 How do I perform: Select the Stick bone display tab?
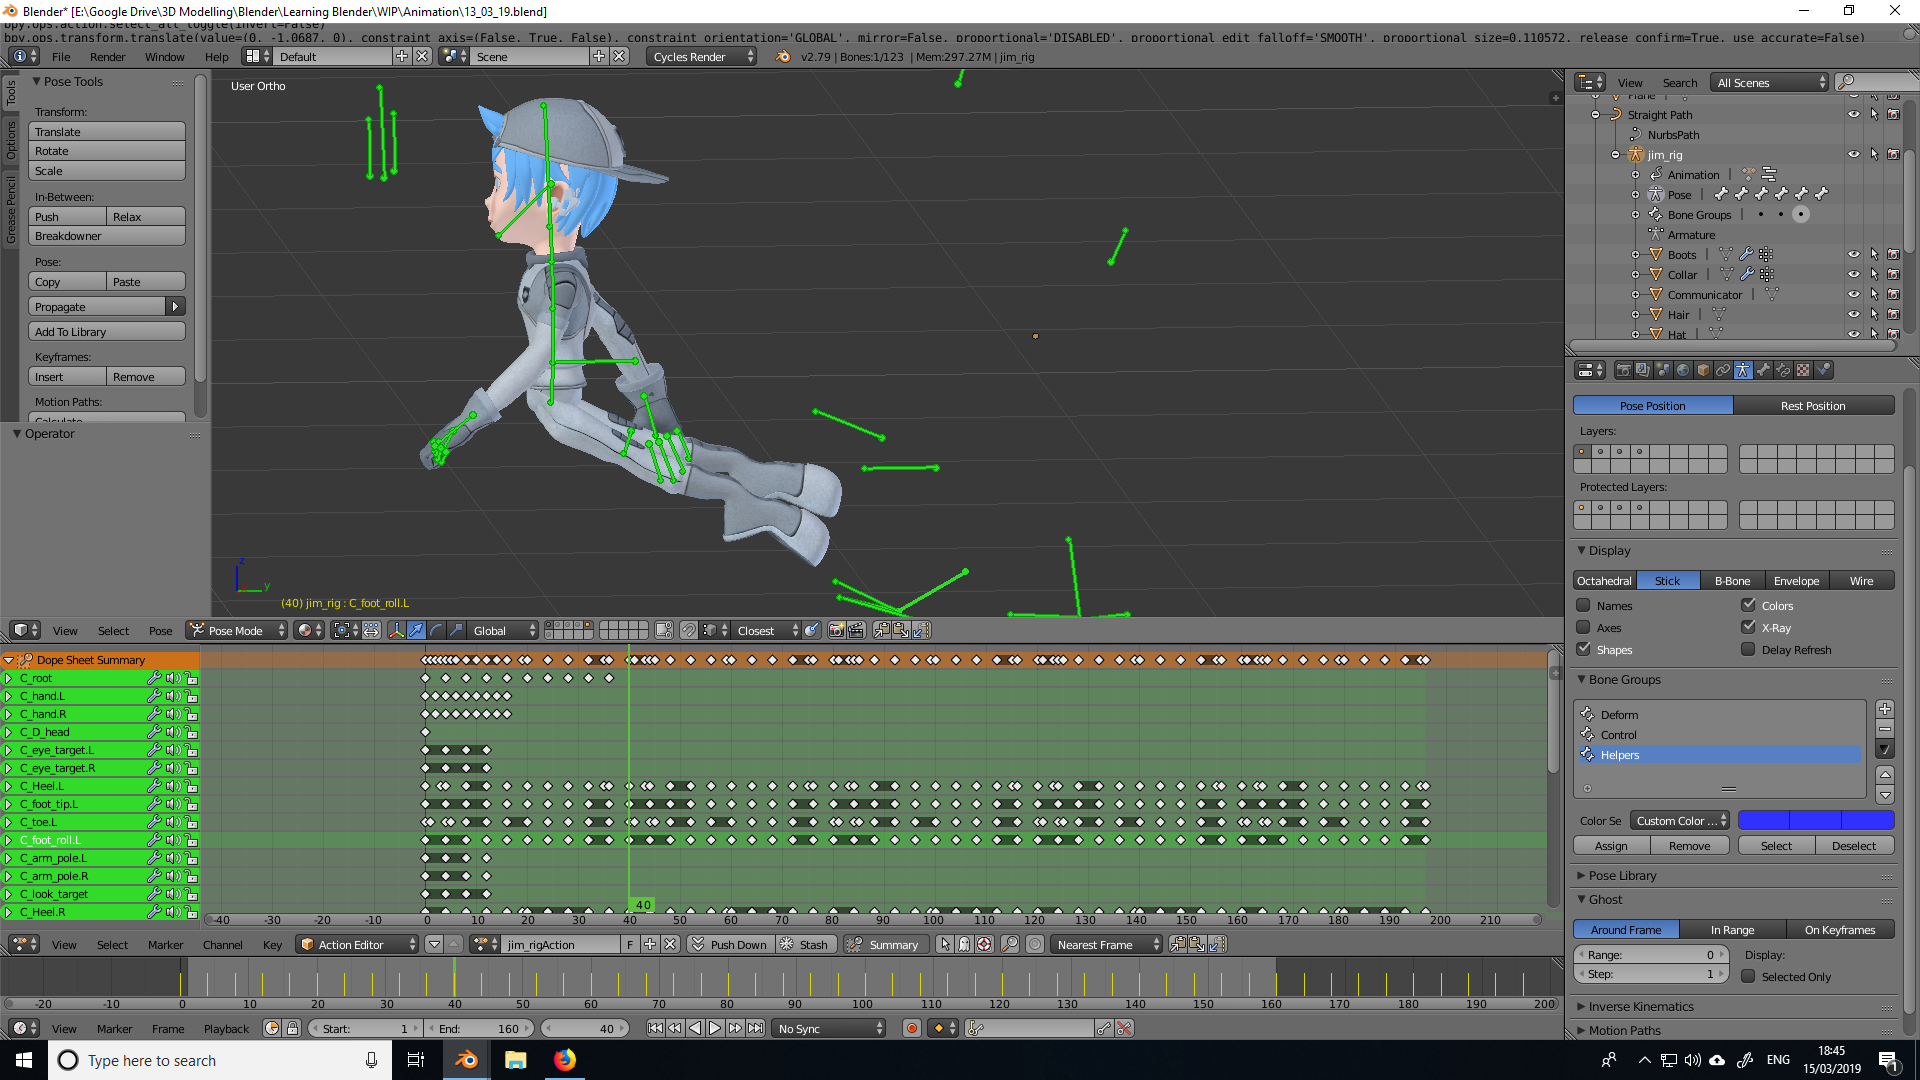point(1667,581)
